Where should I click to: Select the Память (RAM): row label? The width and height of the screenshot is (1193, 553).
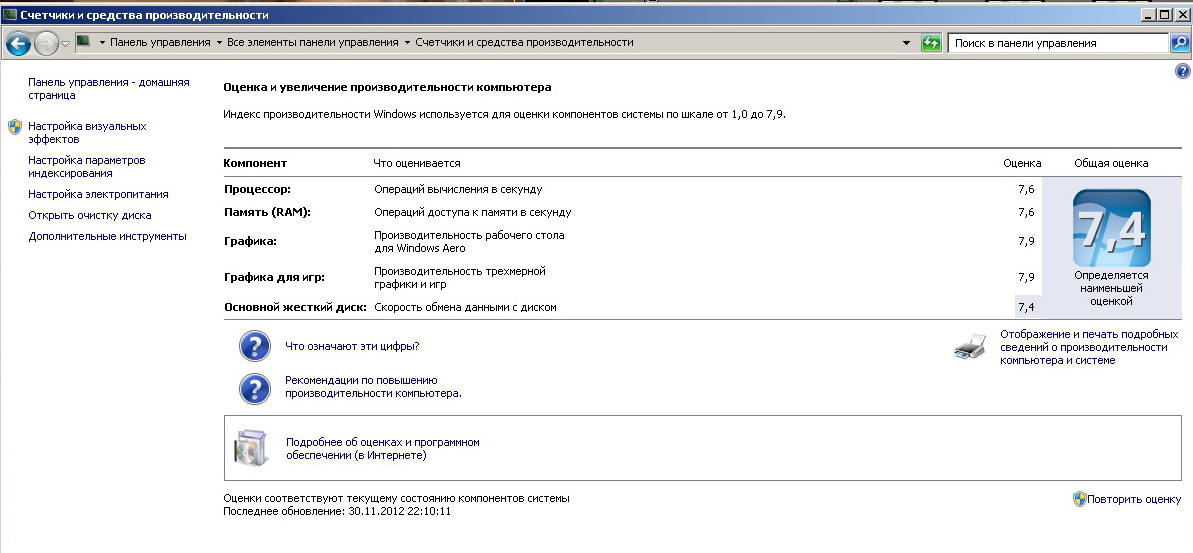tap(267, 212)
